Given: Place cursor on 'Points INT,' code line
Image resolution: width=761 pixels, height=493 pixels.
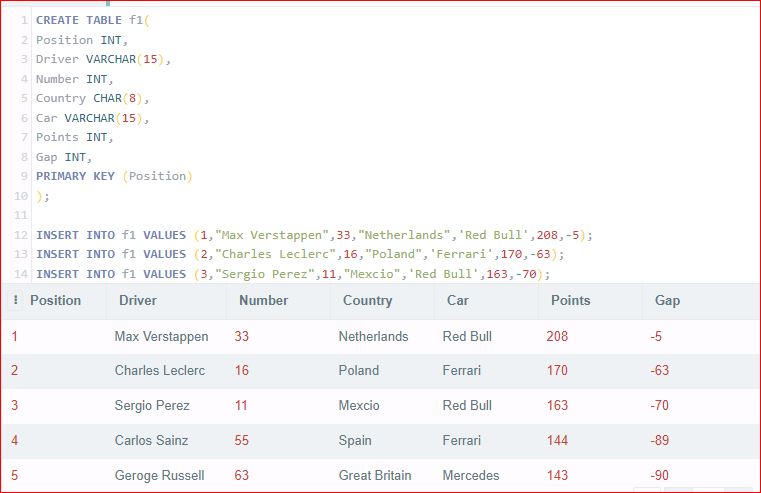Looking at the screenshot, I should click(74, 137).
